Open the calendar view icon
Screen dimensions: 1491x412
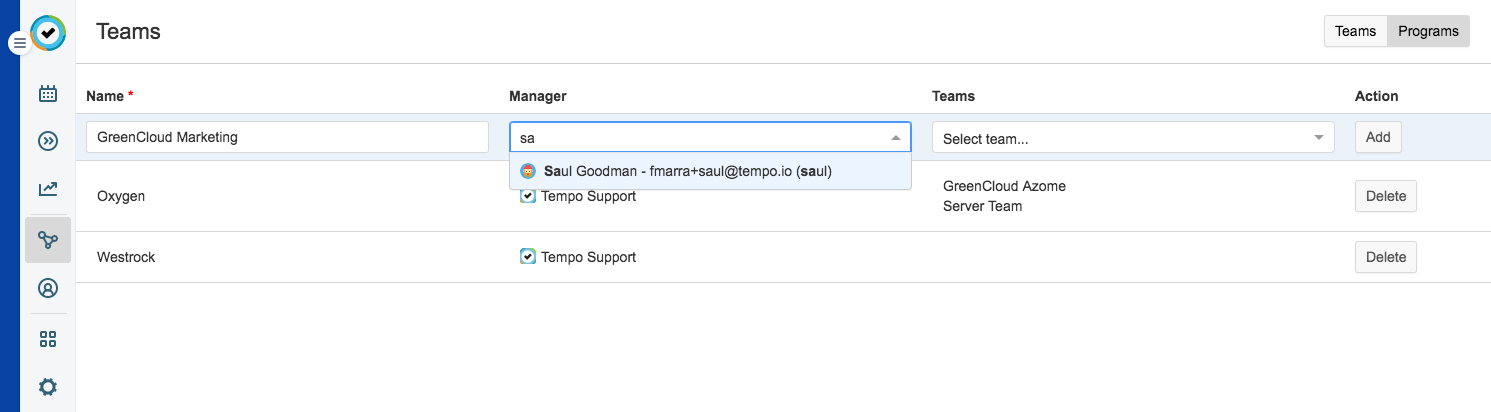48,94
